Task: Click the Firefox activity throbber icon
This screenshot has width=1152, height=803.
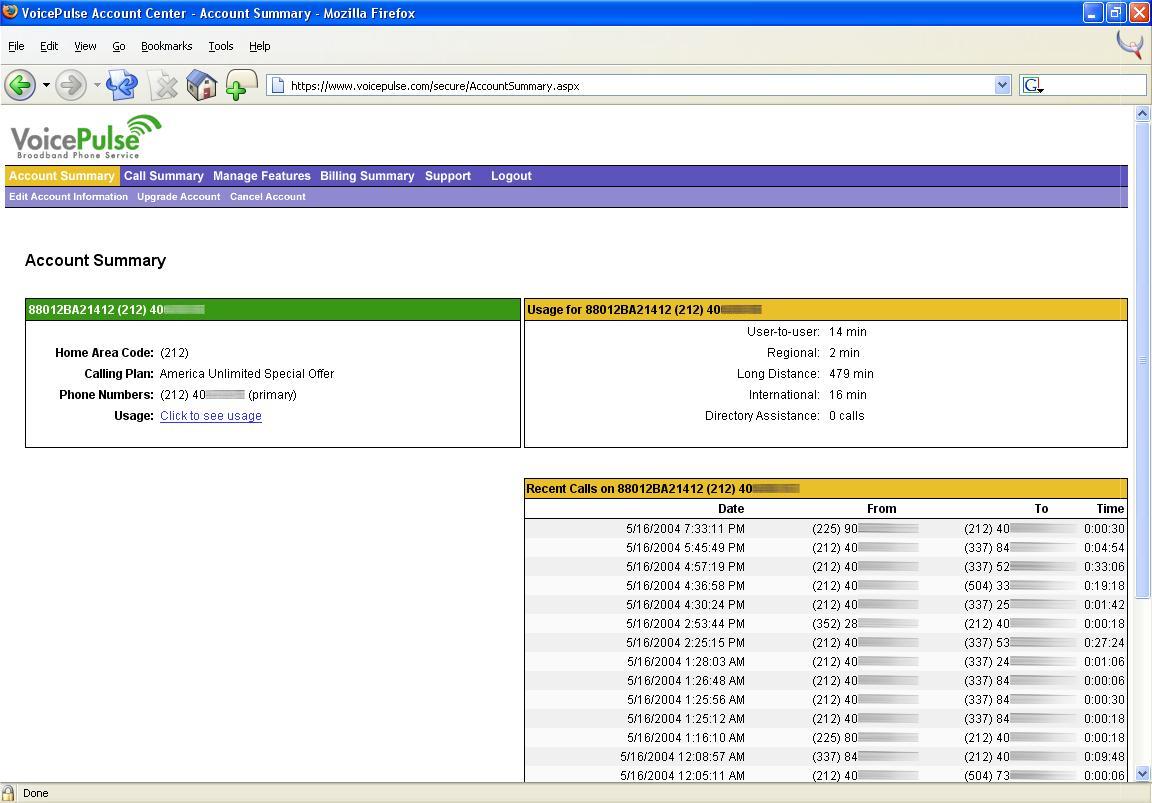Action: [x=1130, y=45]
